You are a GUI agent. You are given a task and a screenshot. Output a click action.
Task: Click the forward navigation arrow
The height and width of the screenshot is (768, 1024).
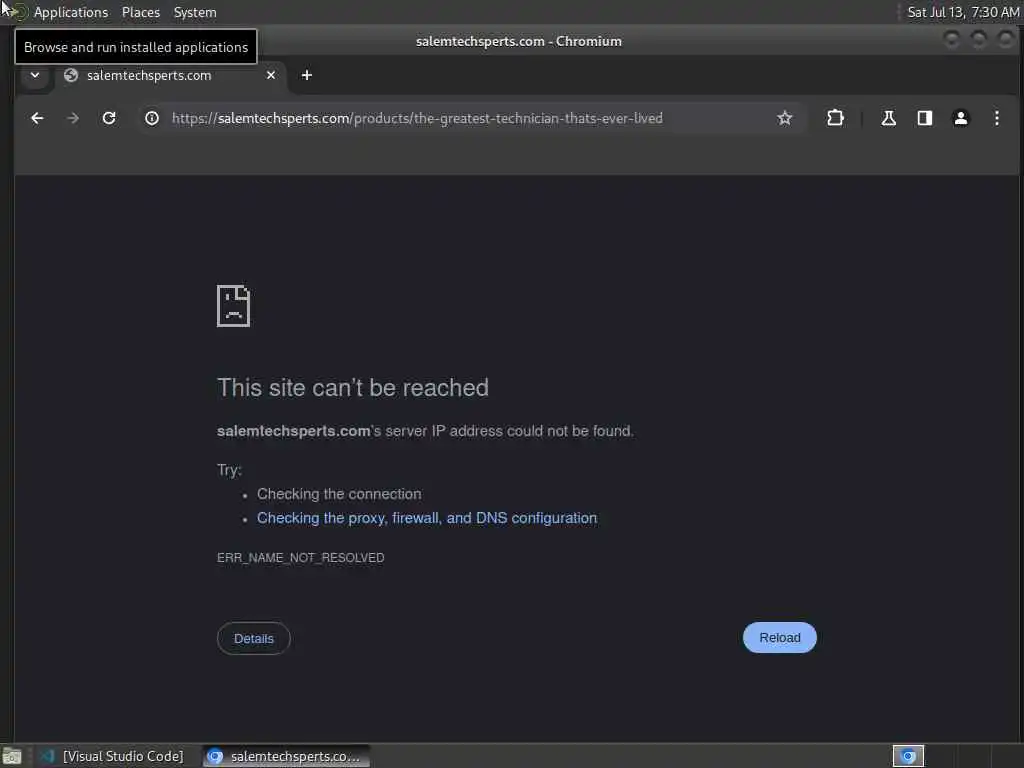(x=73, y=118)
